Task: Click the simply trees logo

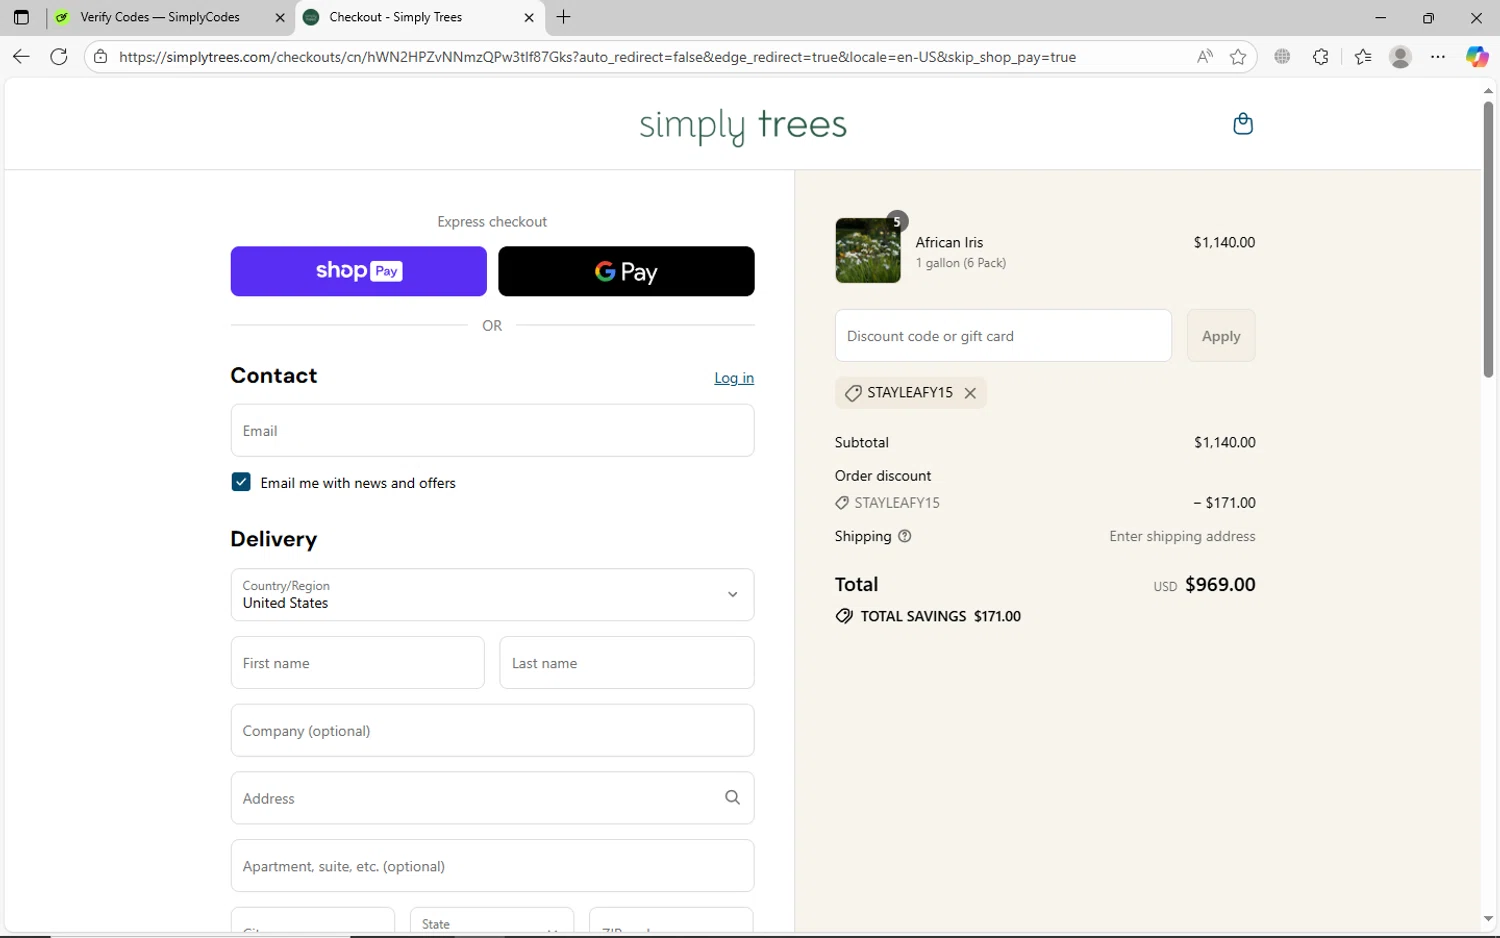Action: [x=743, y=126]
